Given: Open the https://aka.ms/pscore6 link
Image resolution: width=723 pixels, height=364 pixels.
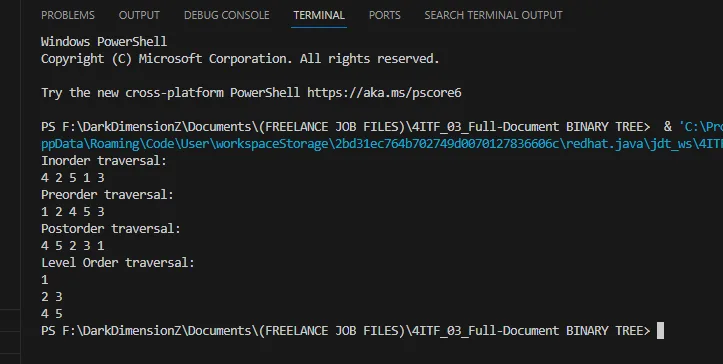Looking at the screenshot, I should tap(384, 93).
